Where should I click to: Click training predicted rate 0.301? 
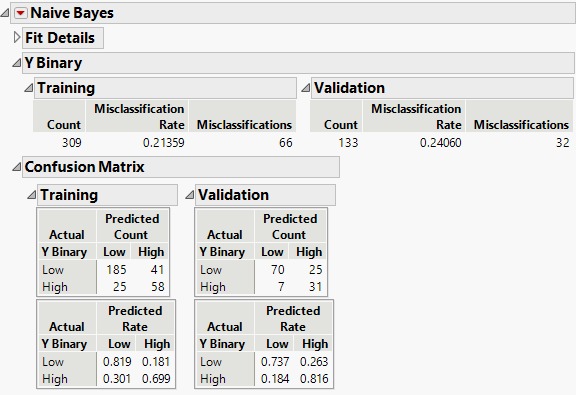(117, 379)
